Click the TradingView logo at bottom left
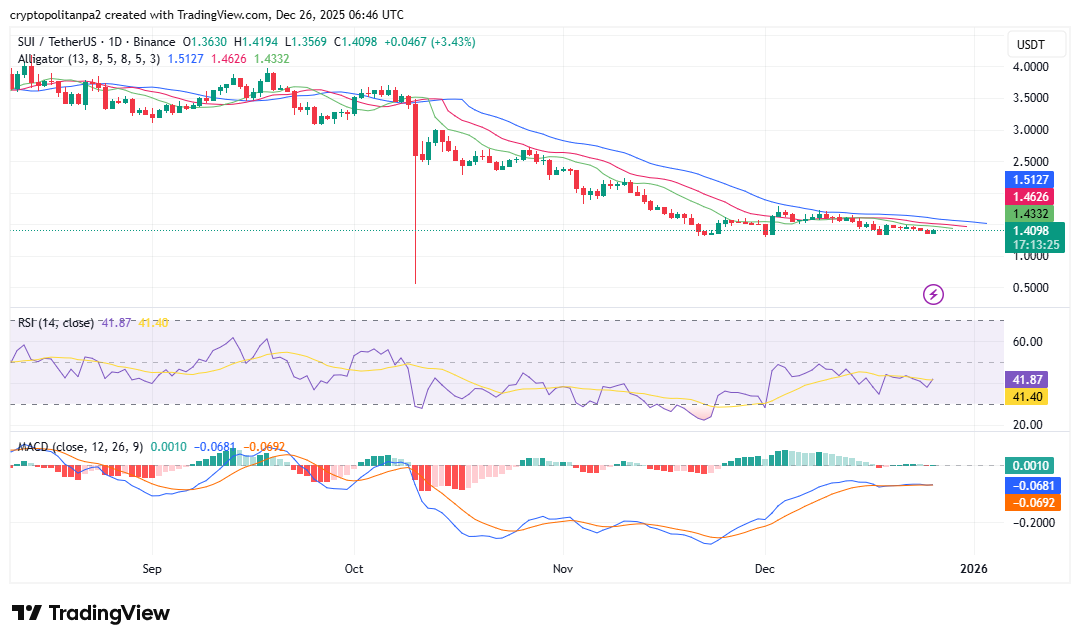Viewport: 1080px width, 643px height. [x=91, y=613]
